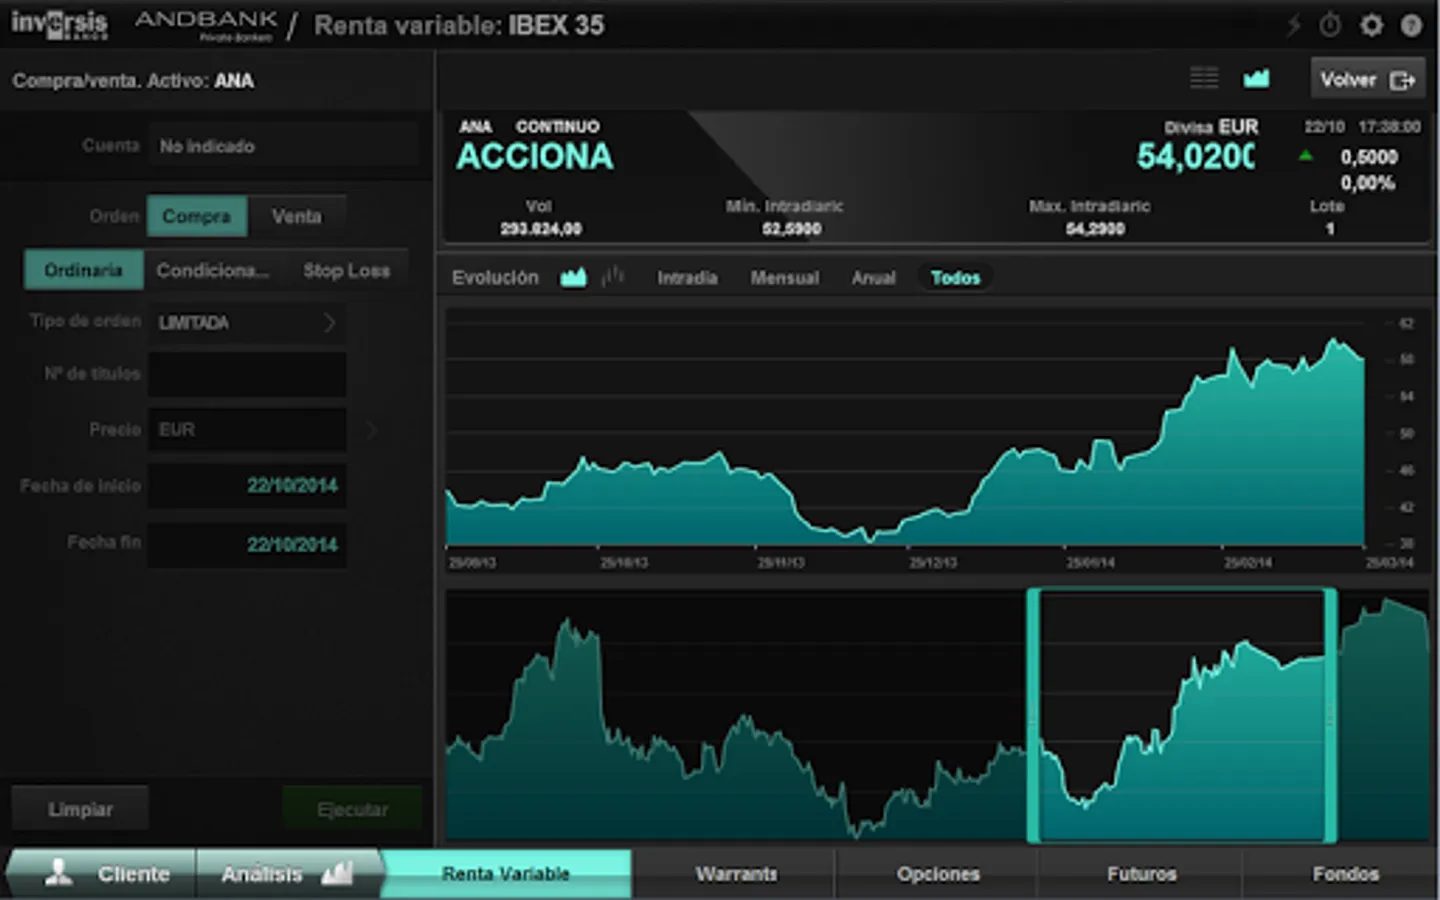Click left handle of range selector
This screenshot has width=1440, height=900.
pos(1034,715)
